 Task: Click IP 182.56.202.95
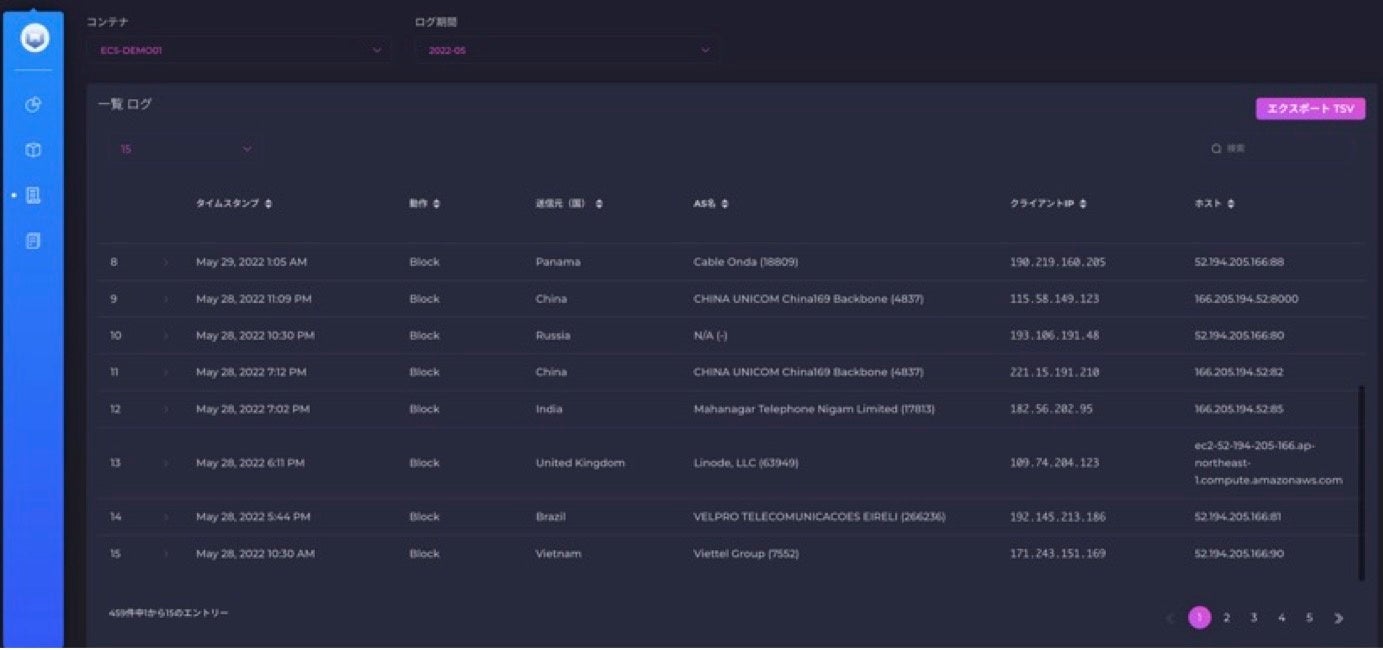pyautogui.click(x=1051, y=409)
